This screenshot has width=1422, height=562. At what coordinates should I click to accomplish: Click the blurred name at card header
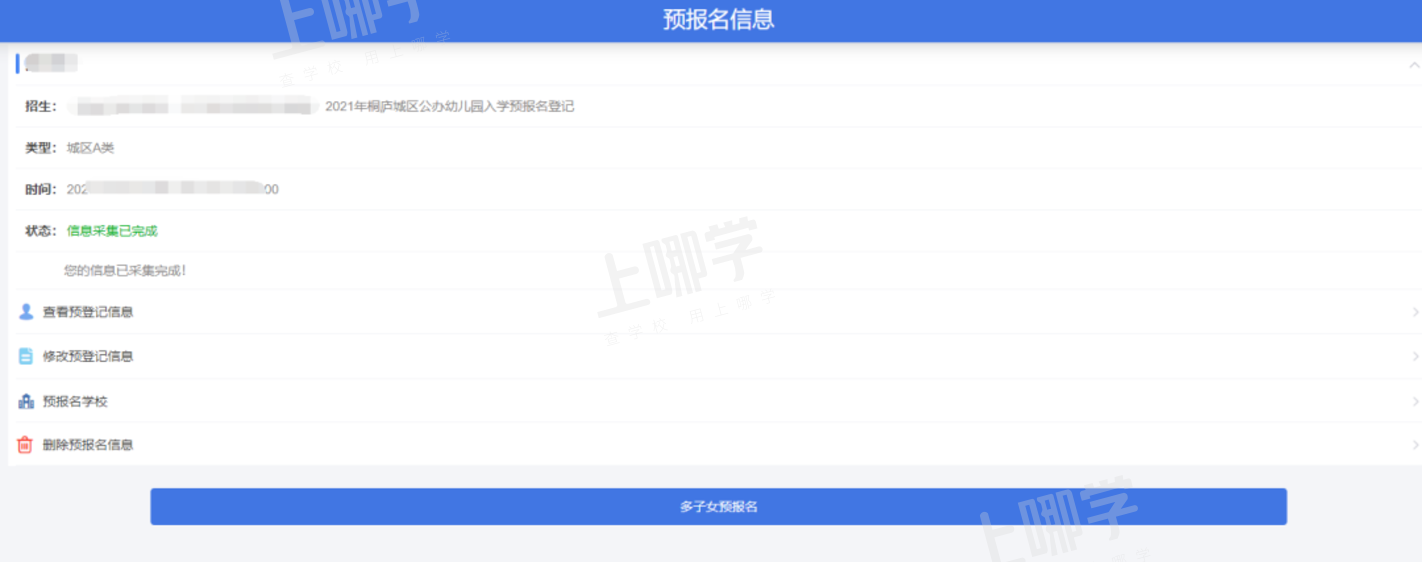52,64
